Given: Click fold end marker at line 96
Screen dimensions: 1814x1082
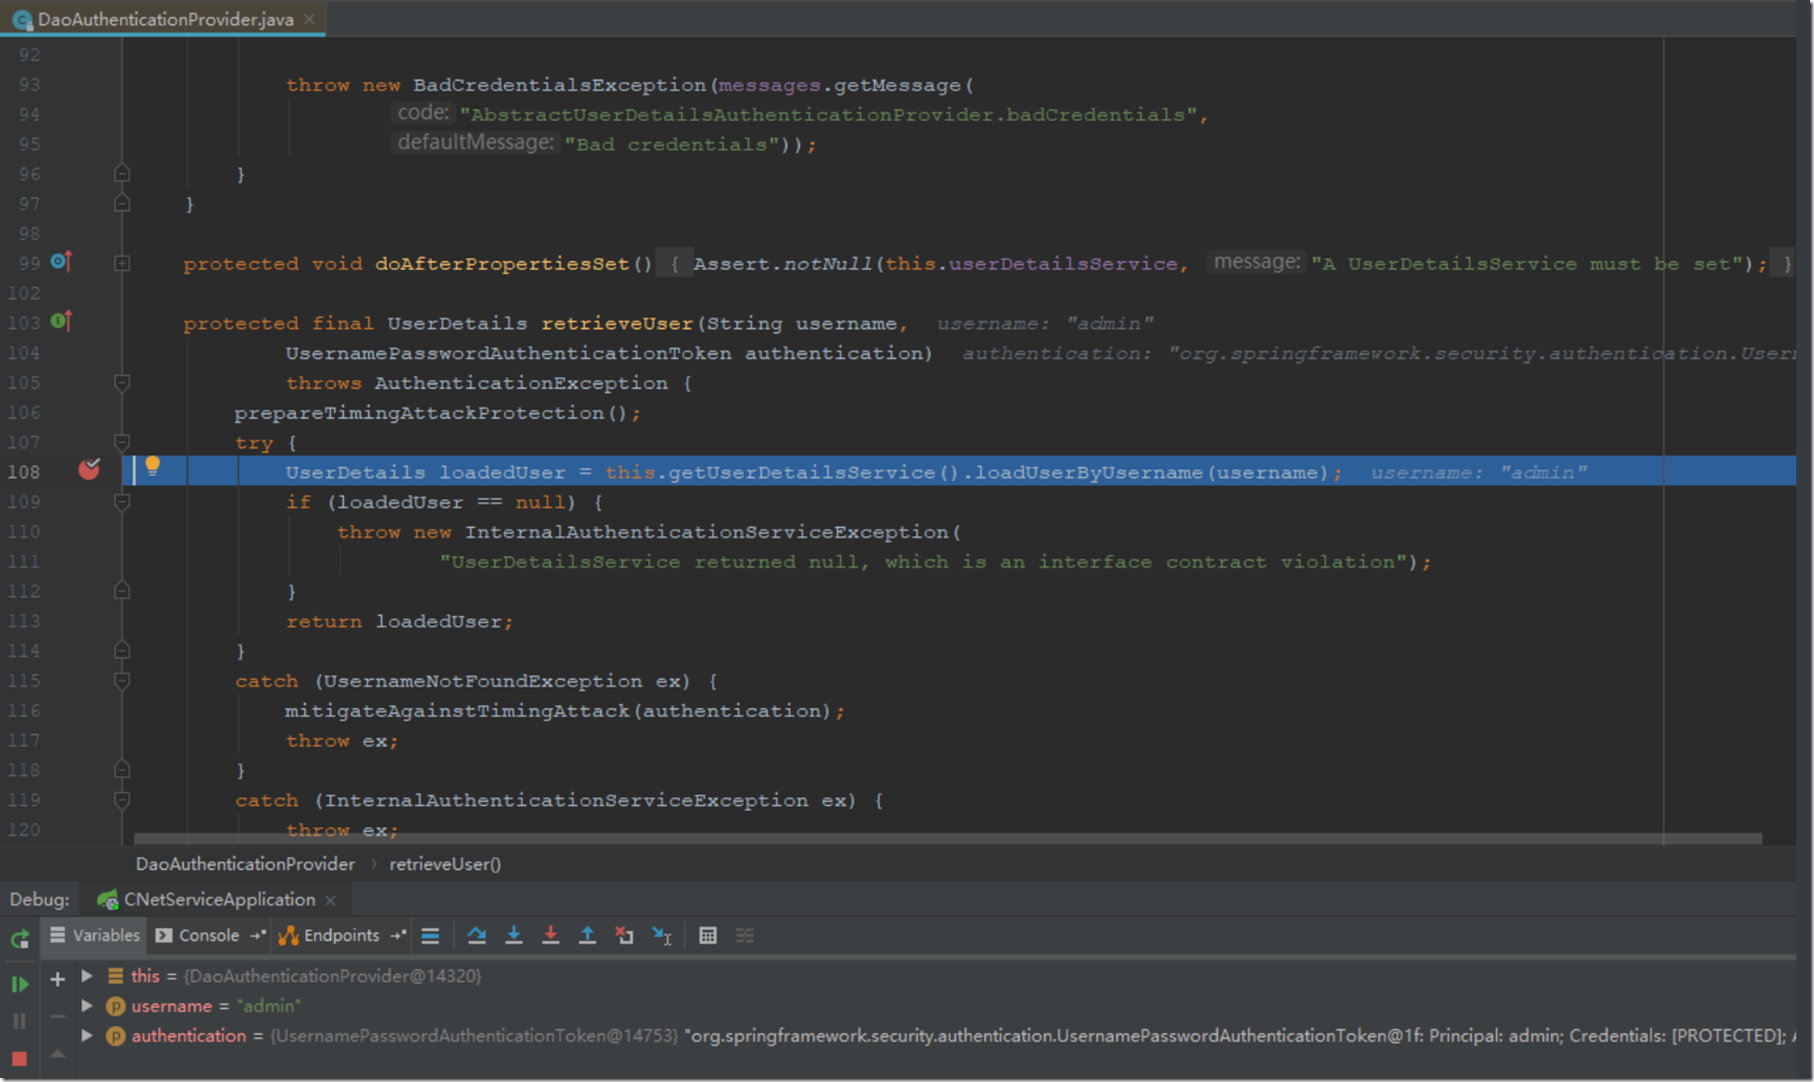Looking at the screenshot, I should point(122,174).
